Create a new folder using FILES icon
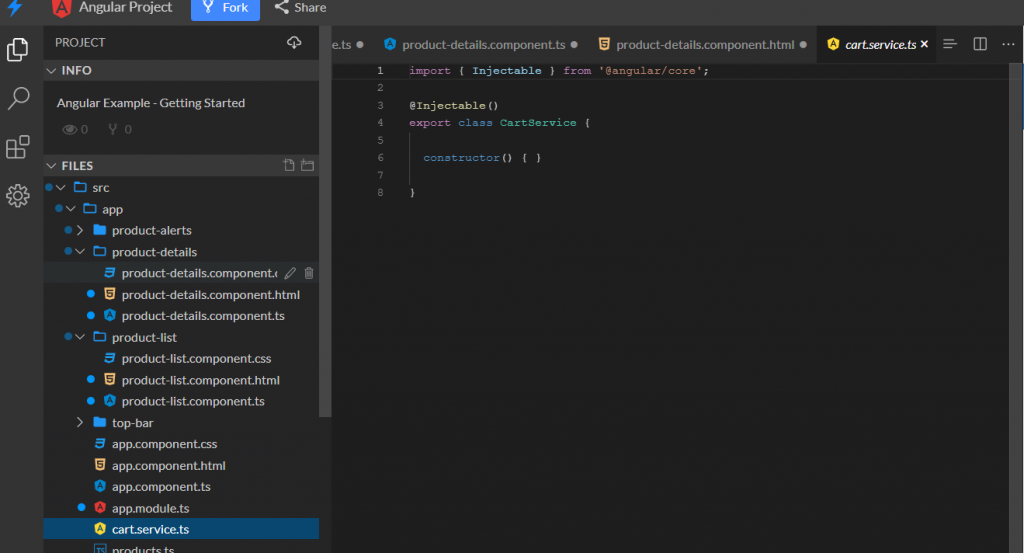1024x553 pixels. tap(308, 165)
